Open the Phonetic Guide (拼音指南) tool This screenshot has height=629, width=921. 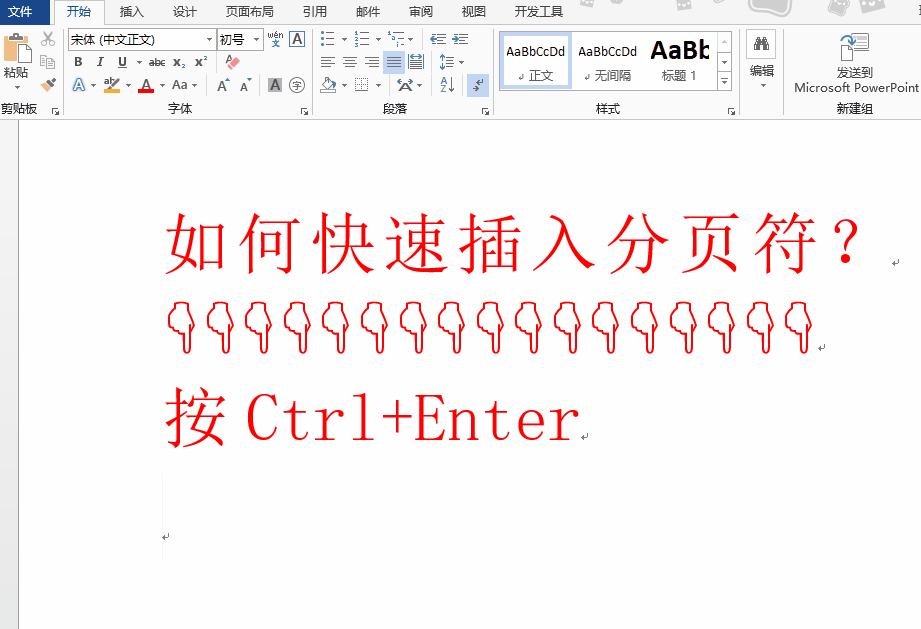tap(275, 39)
